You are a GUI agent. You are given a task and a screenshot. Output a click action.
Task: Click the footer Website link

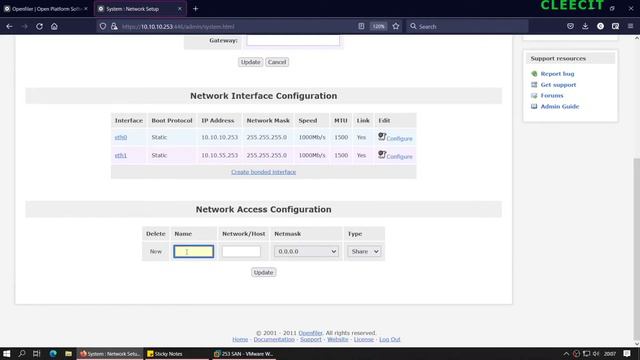click(x=338, y=339)
